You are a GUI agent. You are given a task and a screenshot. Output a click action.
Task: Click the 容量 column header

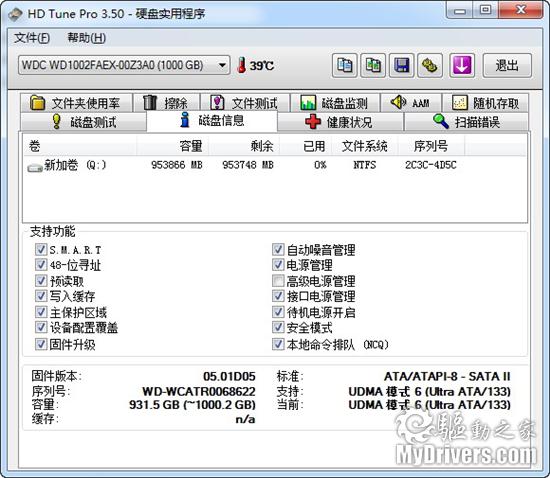173,146
